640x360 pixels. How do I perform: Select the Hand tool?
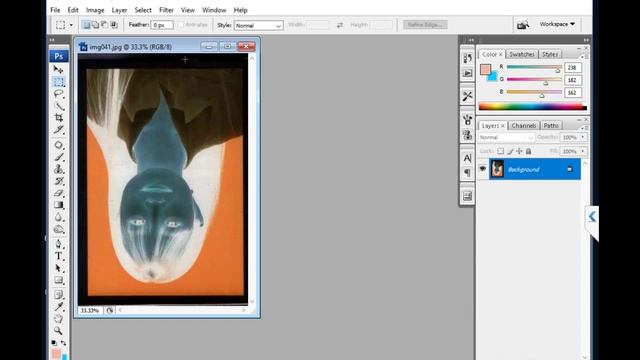[x=58, y=318]
